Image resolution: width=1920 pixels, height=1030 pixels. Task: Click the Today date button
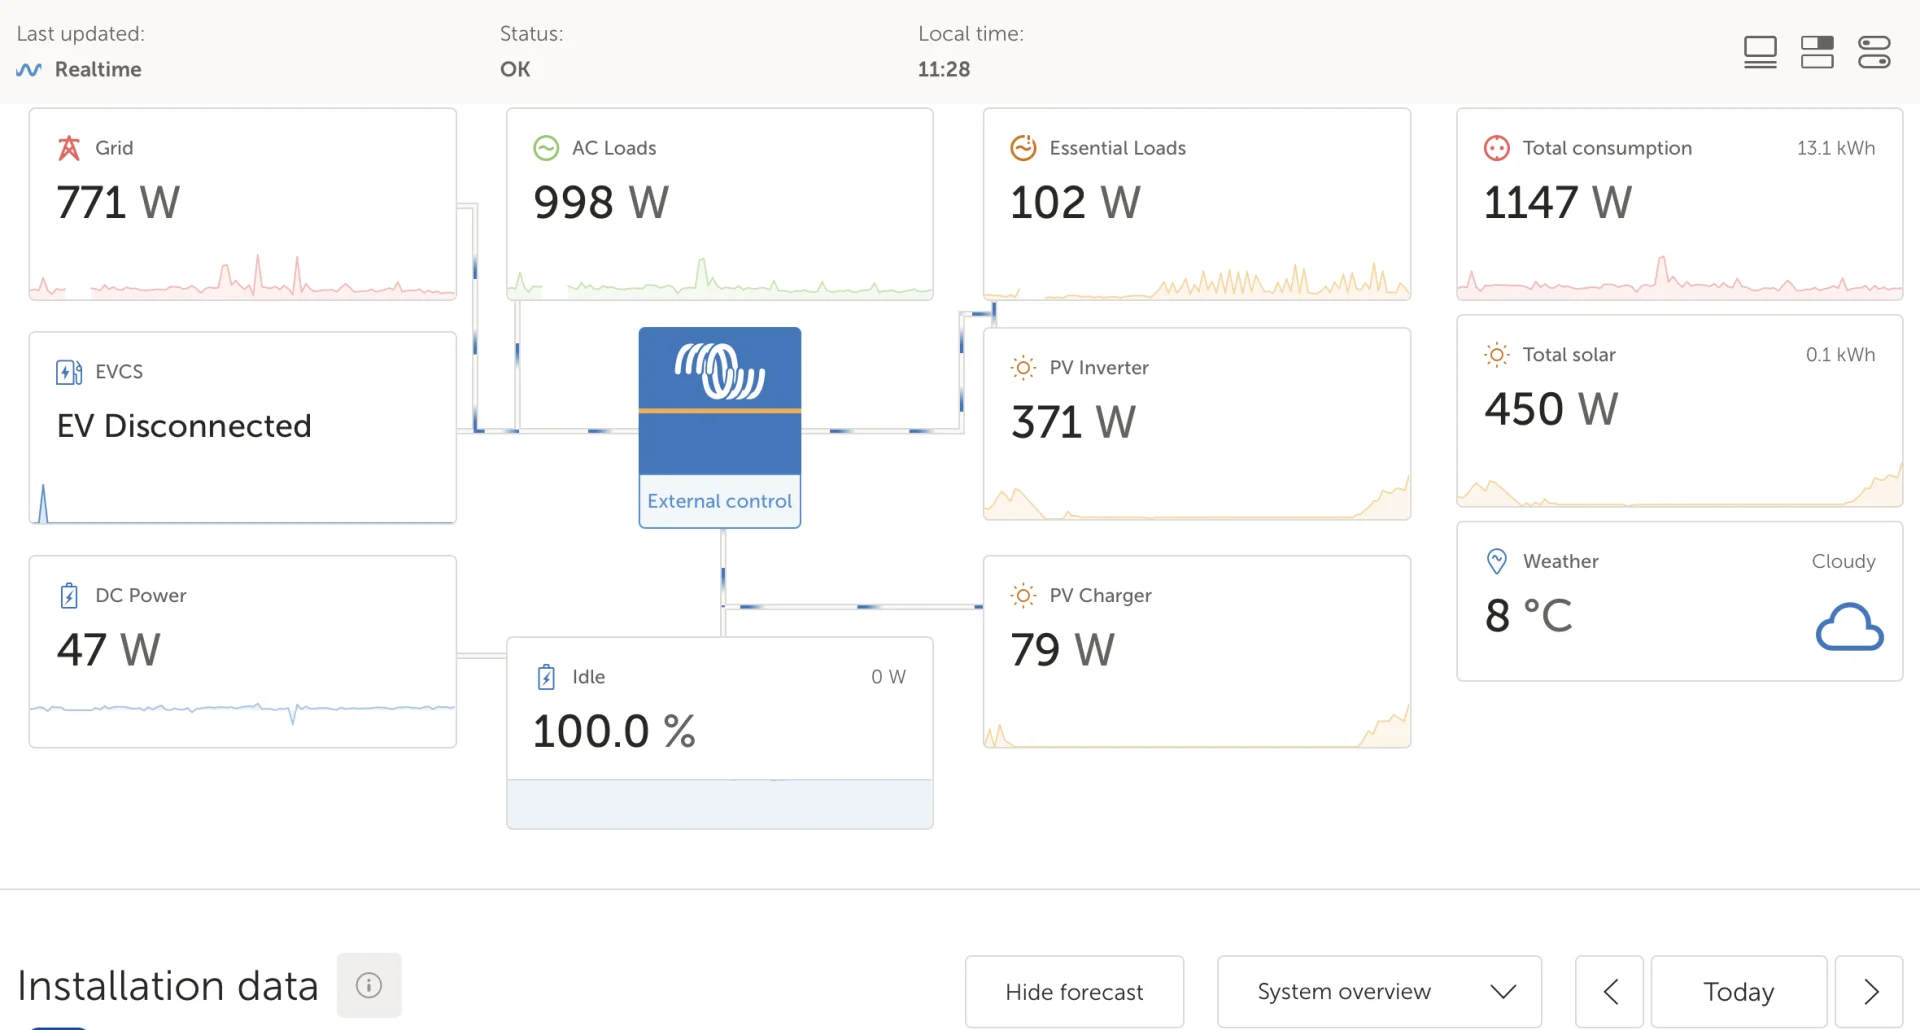click(1739, 991)
